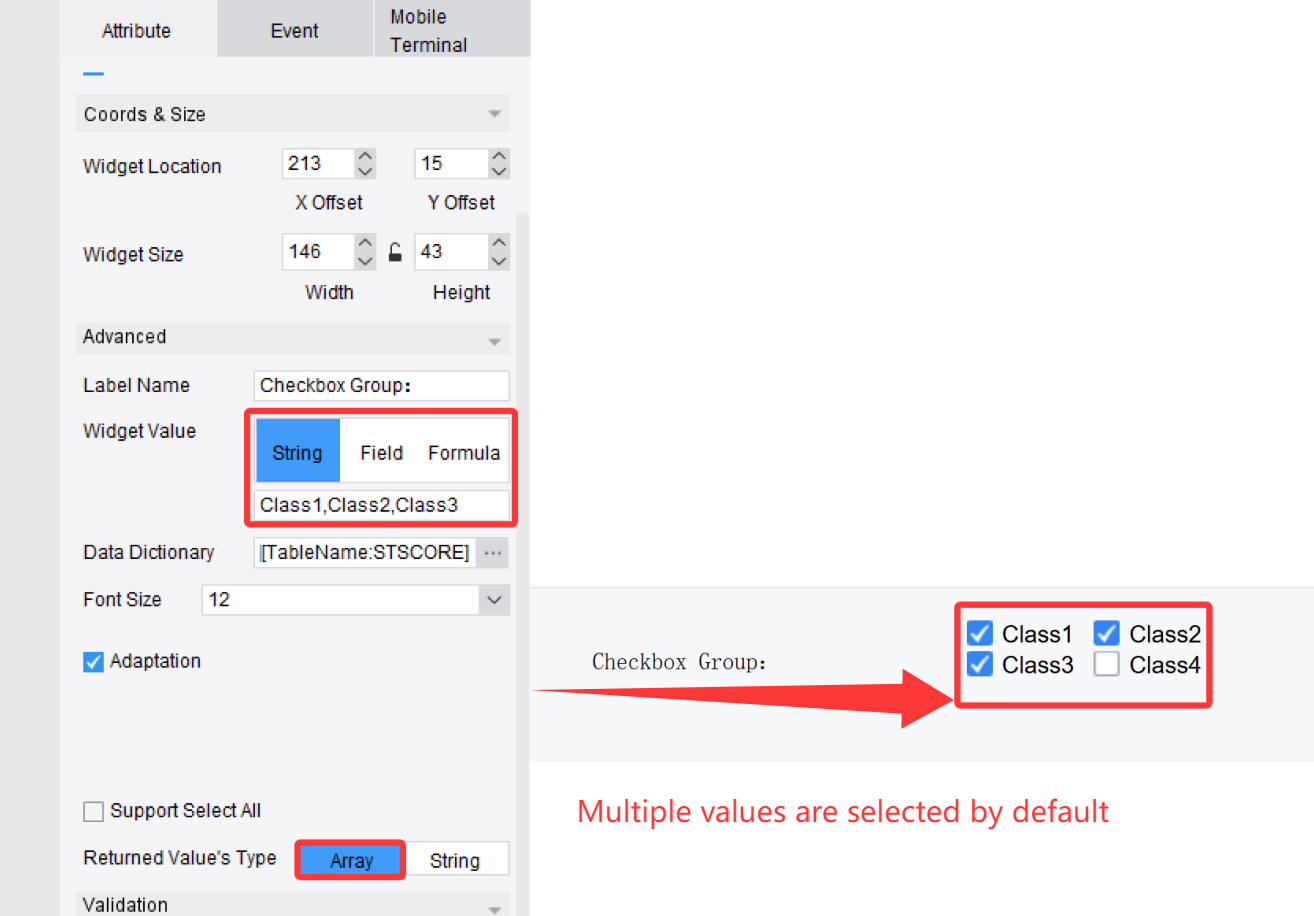This screenshot has width=1314, height=916.
Task: Click the 'Checkbox Group:' preview label
Action: pos(680,662)
